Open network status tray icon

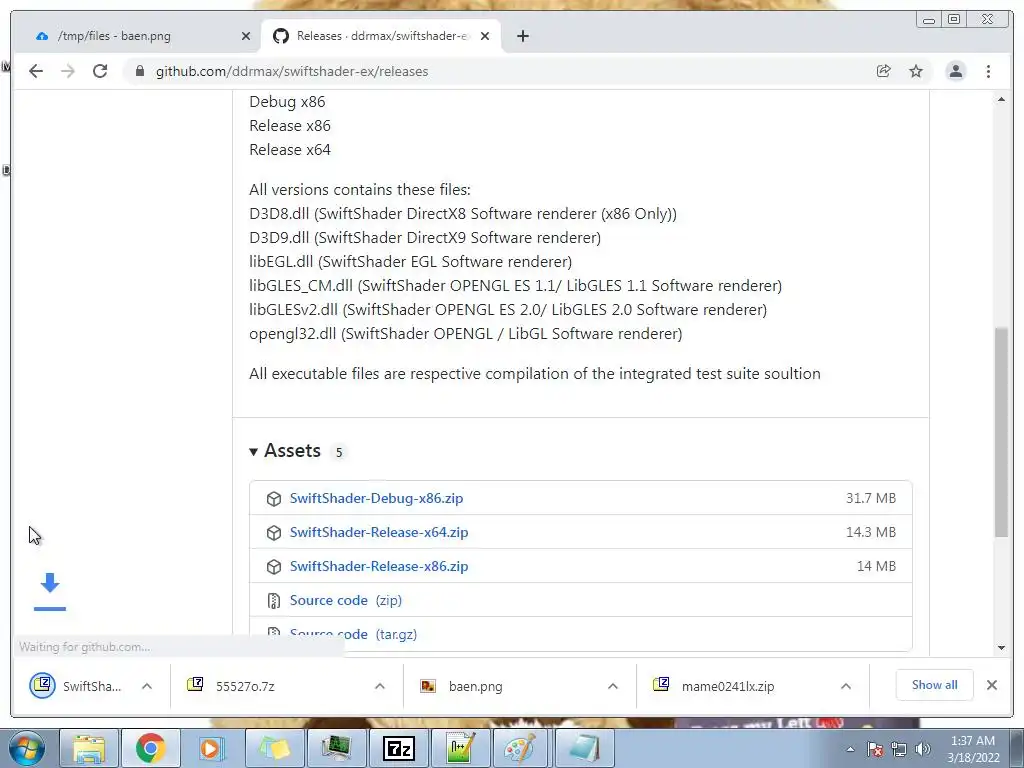[899, 749]
